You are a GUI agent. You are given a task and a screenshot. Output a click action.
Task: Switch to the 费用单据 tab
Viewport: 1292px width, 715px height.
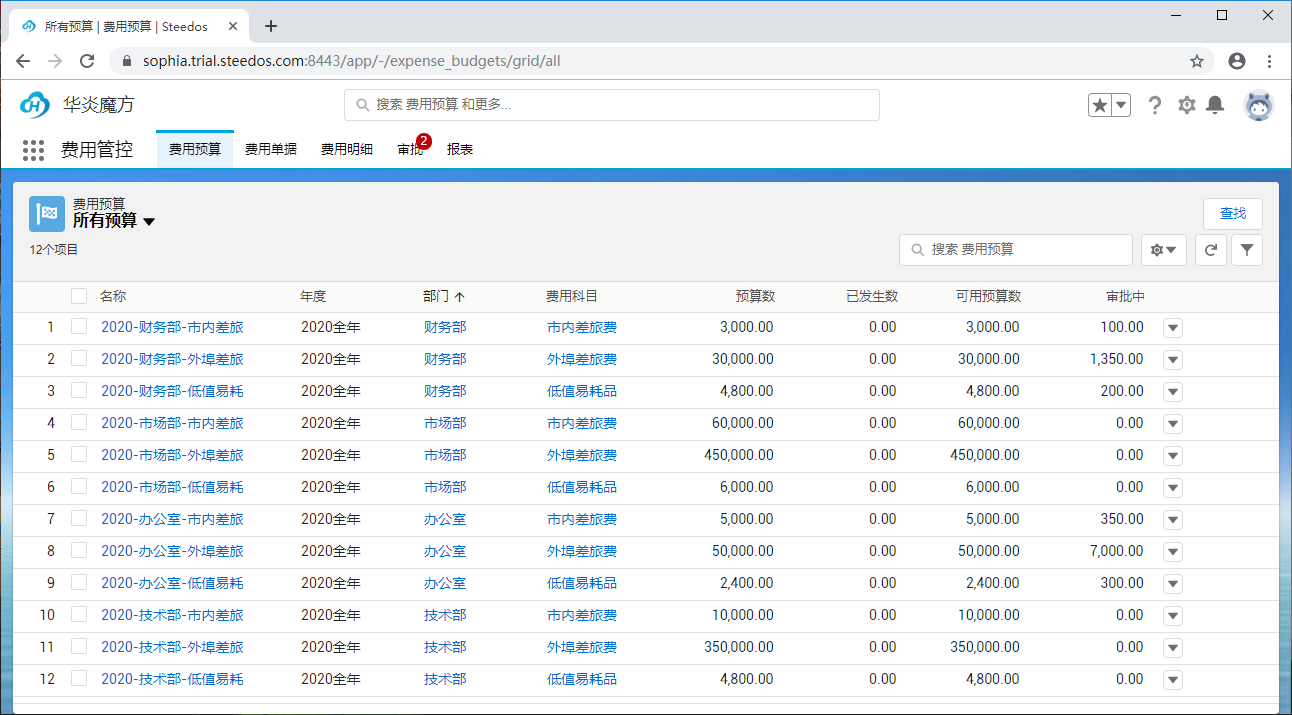tap(270, 147)
